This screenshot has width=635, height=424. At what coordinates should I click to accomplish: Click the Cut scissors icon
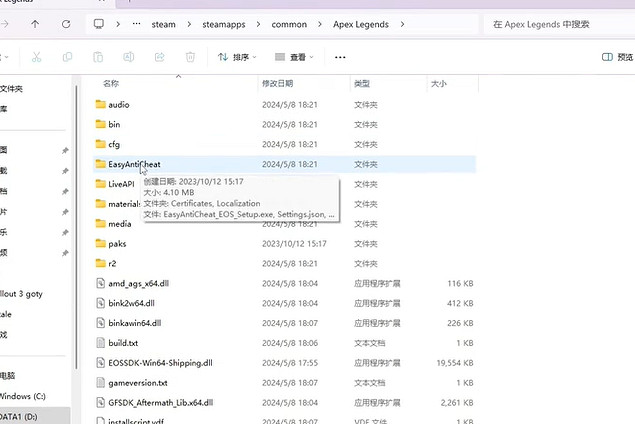click(36, 57)
